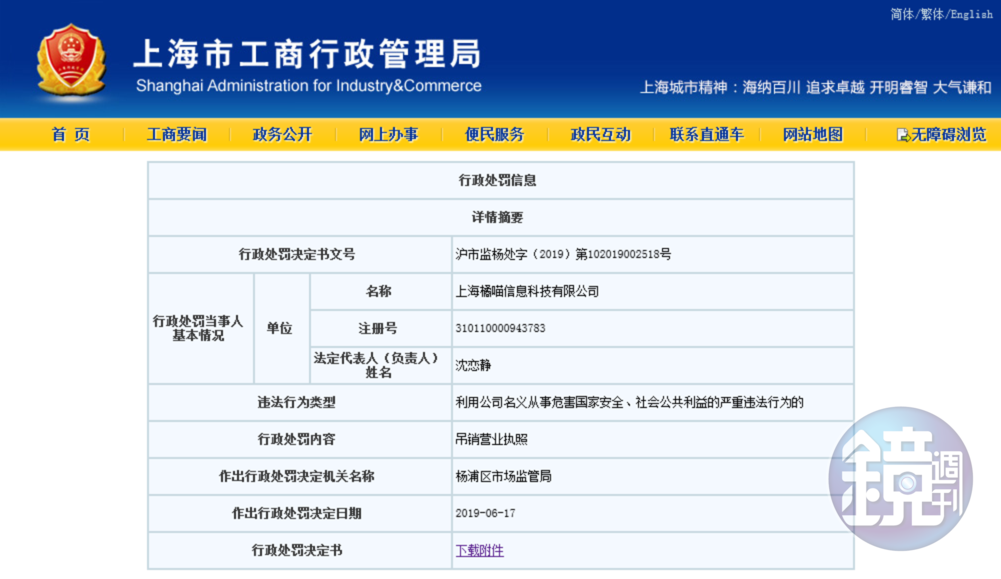Click the 行政处罚决定书 label cell
This screenshot has height=579, width=1001.
pos(300,550)
